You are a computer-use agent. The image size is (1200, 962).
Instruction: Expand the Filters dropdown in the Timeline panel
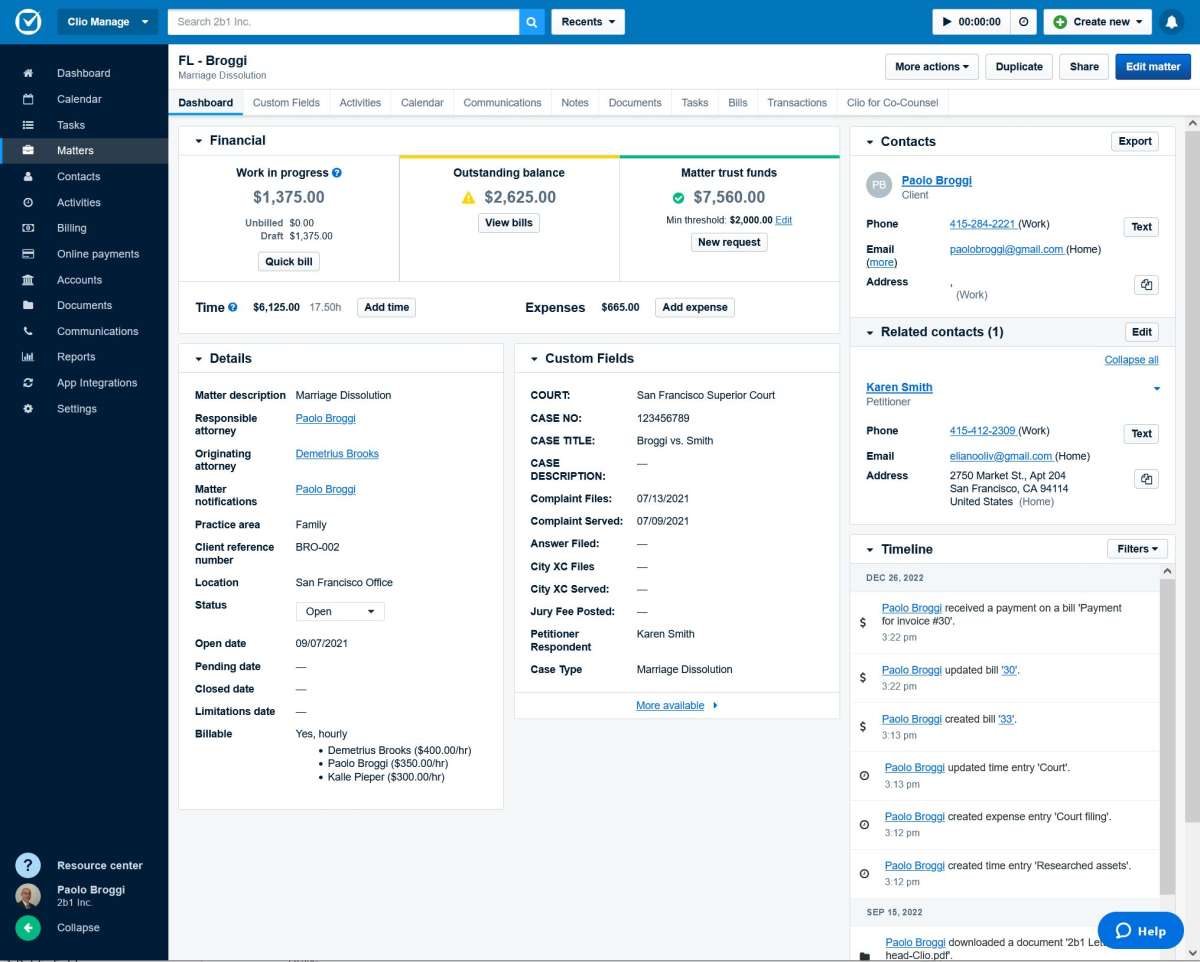coord(1136,548)
